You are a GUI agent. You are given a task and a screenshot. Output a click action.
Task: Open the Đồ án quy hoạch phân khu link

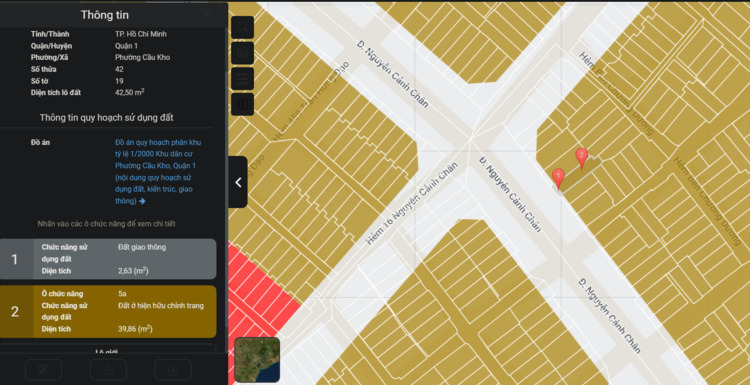[x=158, y=143]
